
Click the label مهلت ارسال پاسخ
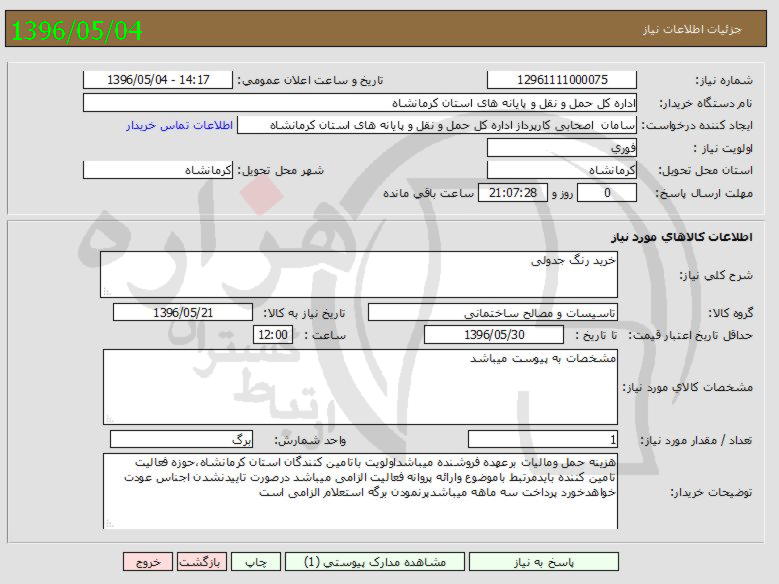[704, 193]
